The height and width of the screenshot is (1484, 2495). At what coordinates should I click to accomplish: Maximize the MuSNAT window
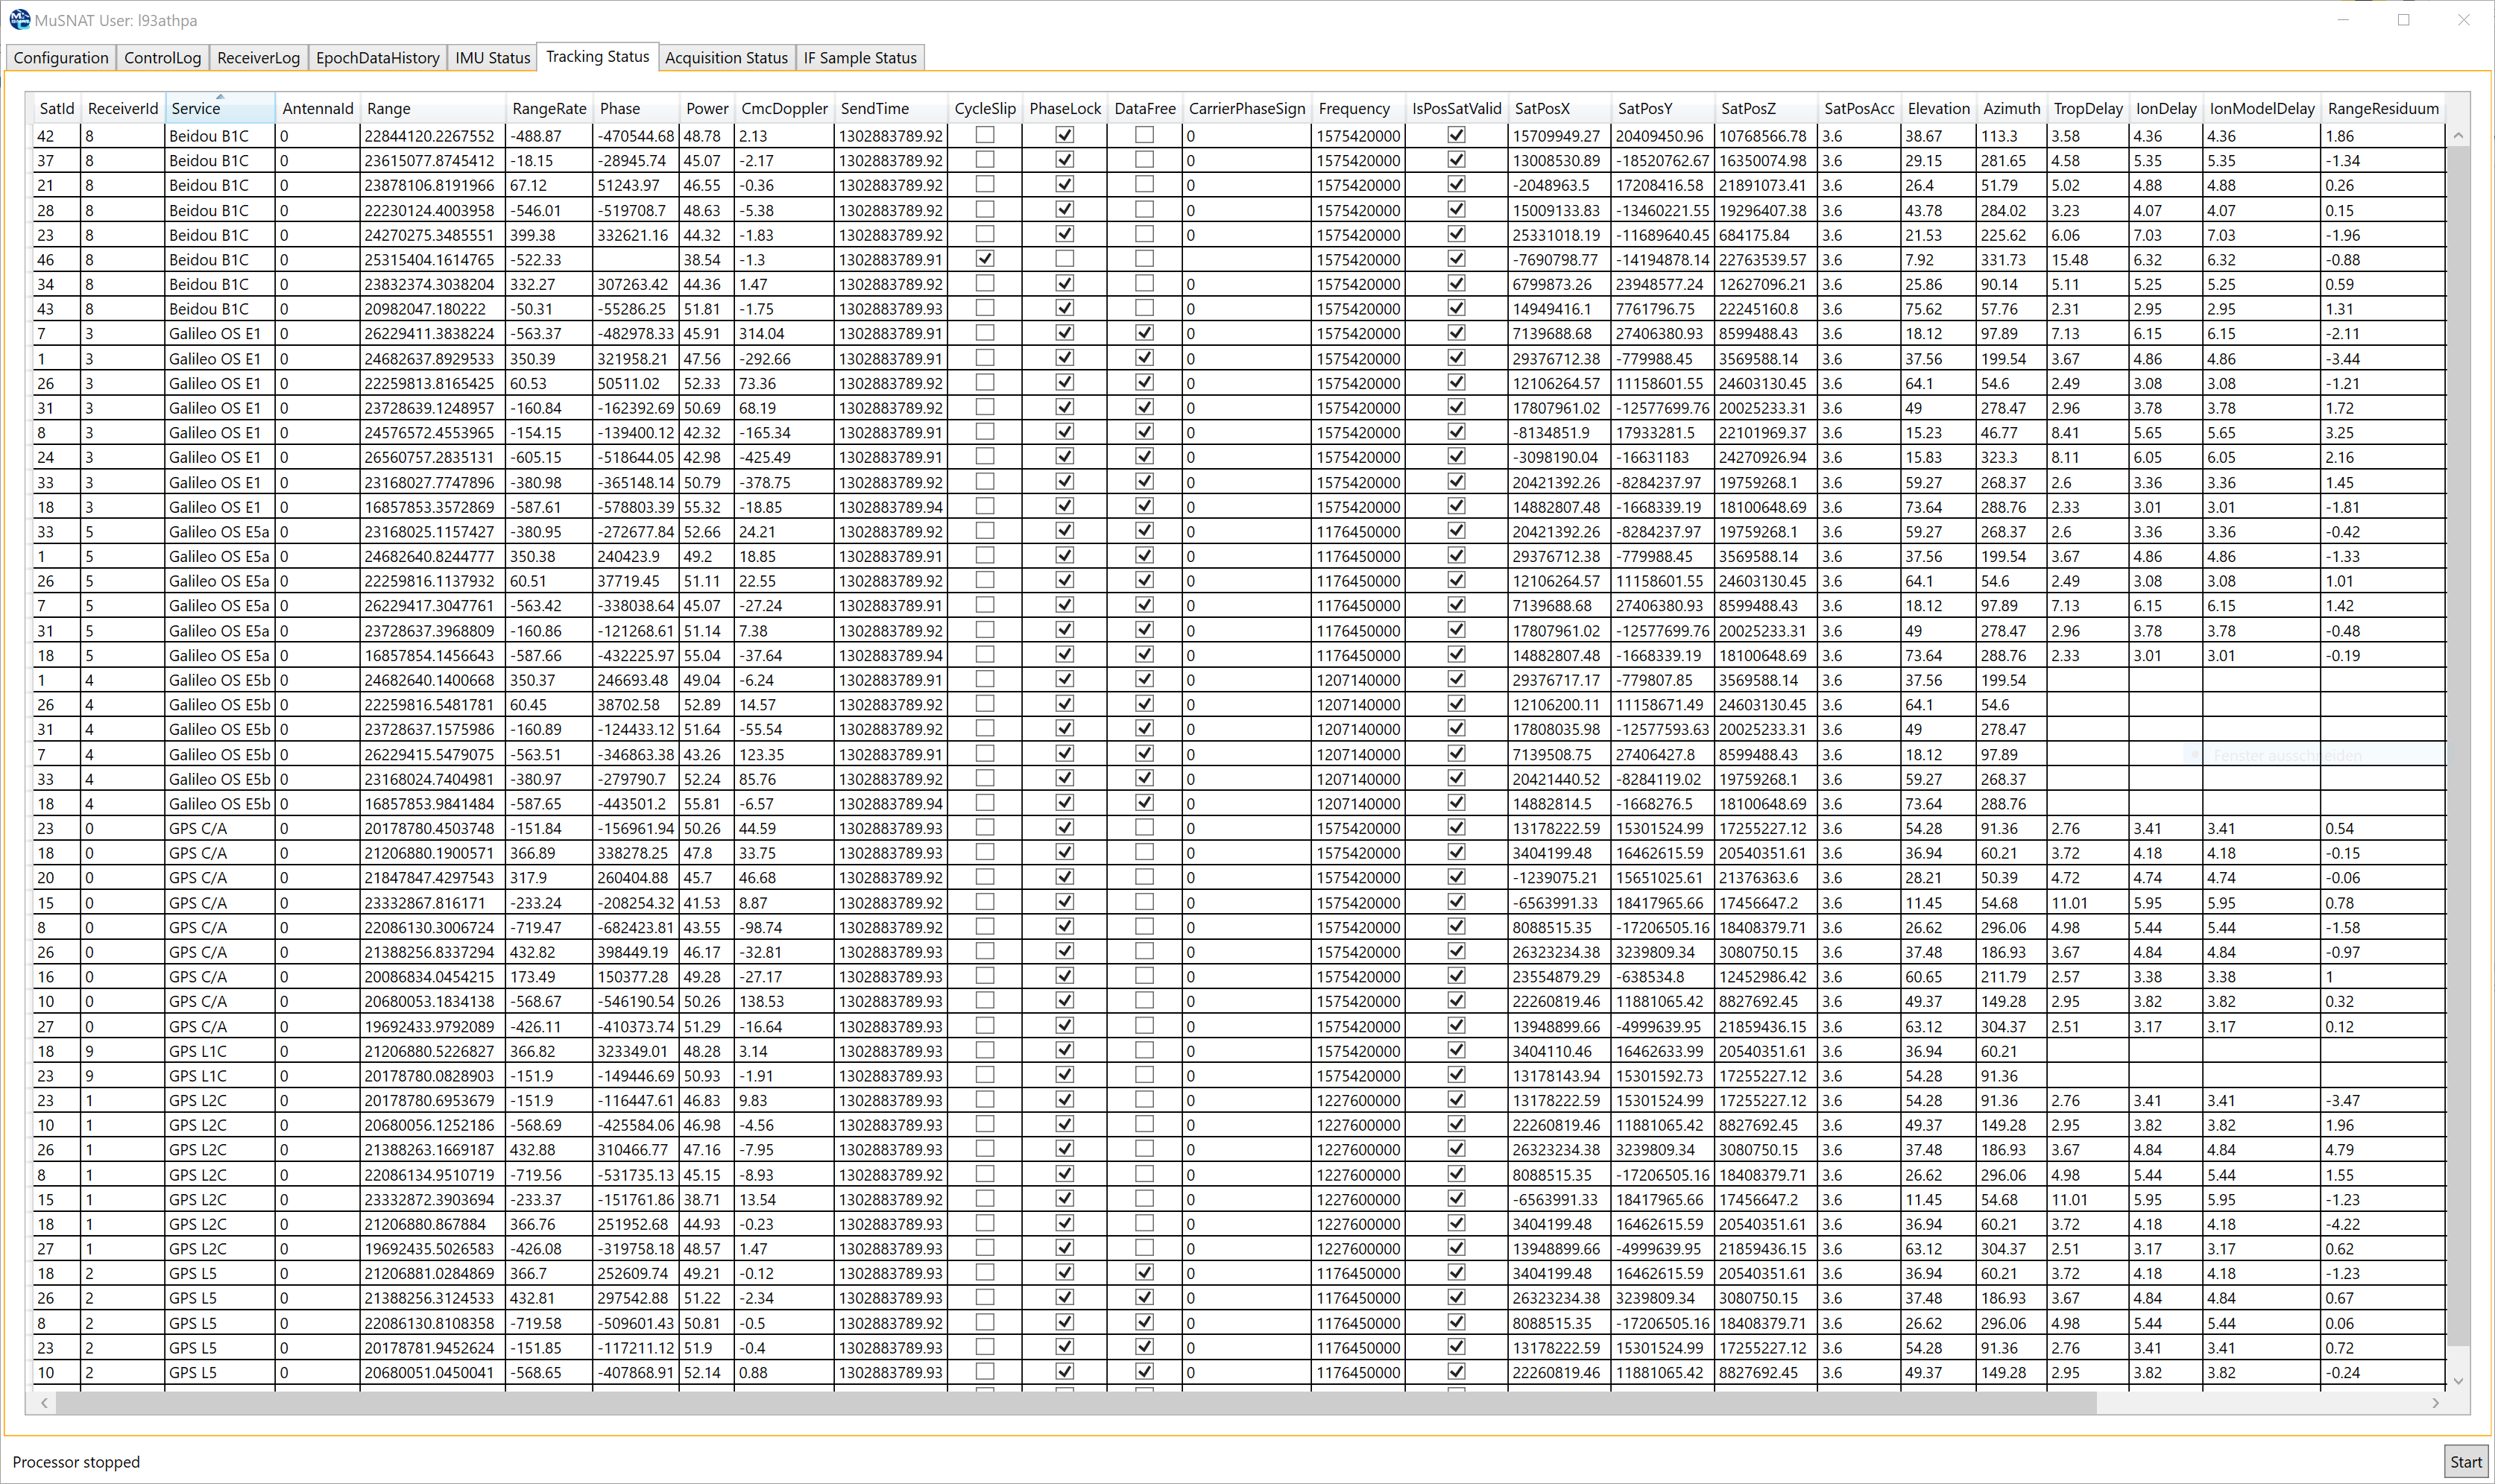pos(2403,20)
